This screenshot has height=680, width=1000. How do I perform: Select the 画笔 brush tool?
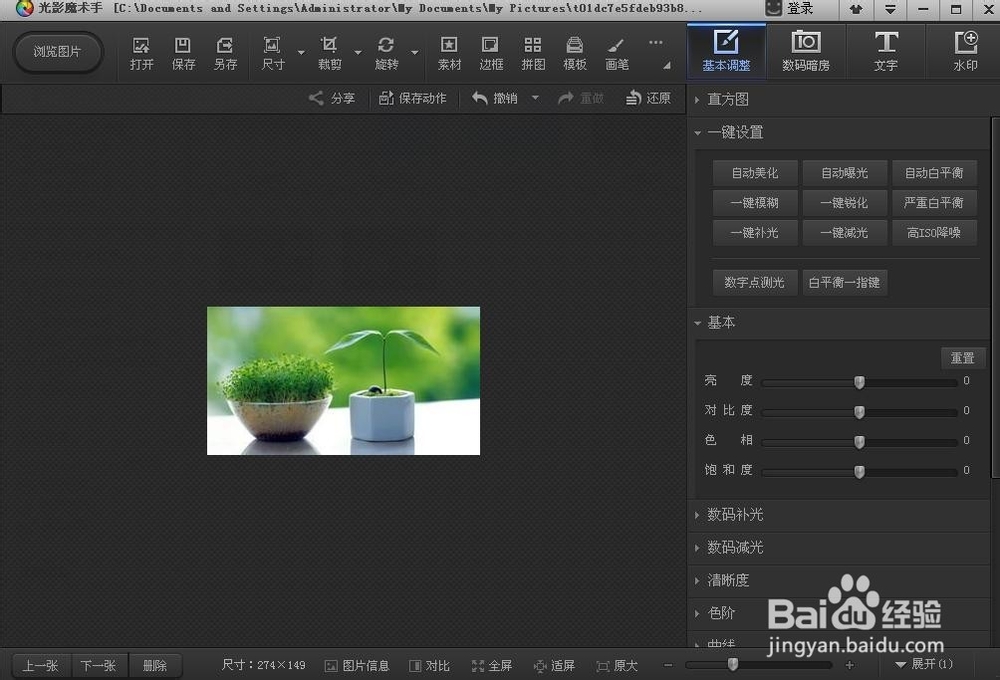pos(617,54)
